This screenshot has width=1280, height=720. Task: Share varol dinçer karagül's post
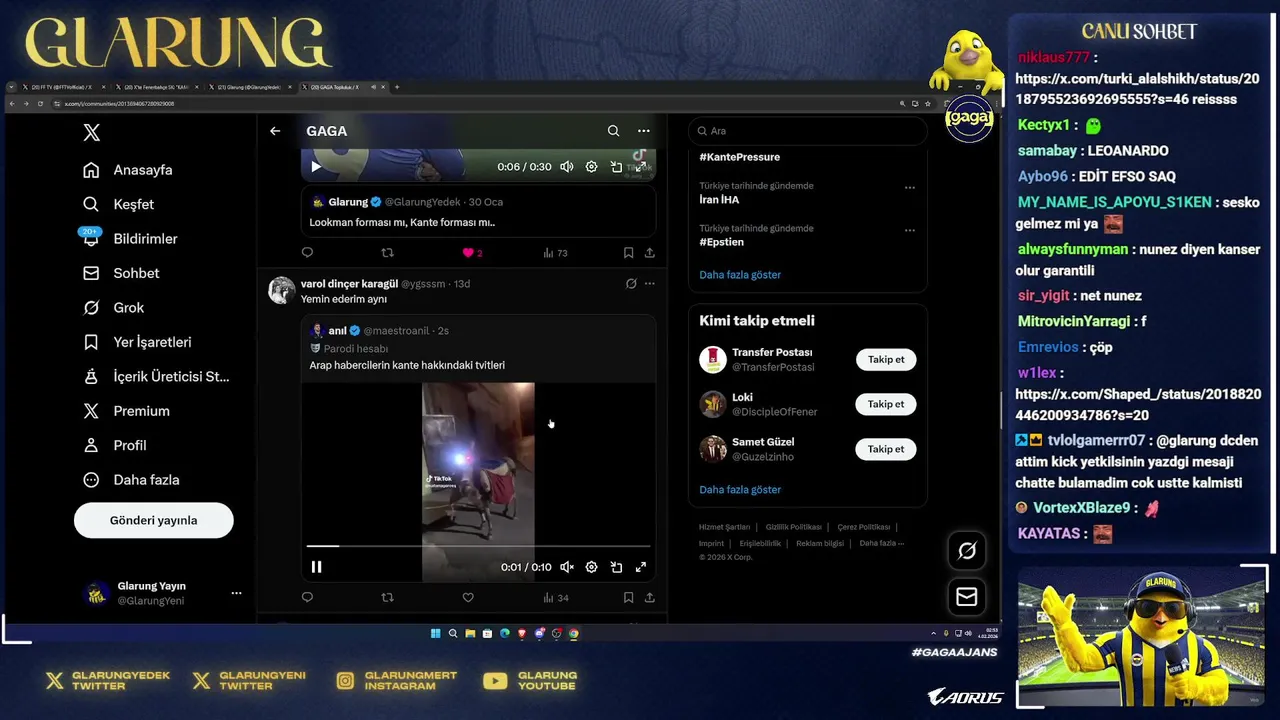(x=649, y=598)
